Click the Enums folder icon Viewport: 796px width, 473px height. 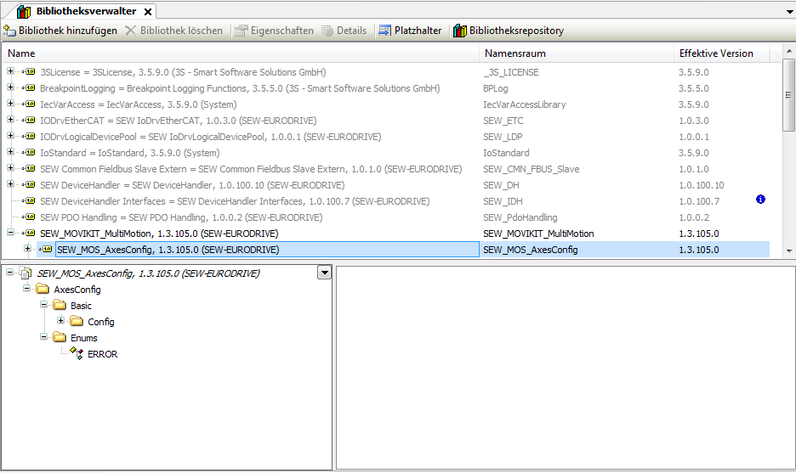coord(59,338)
